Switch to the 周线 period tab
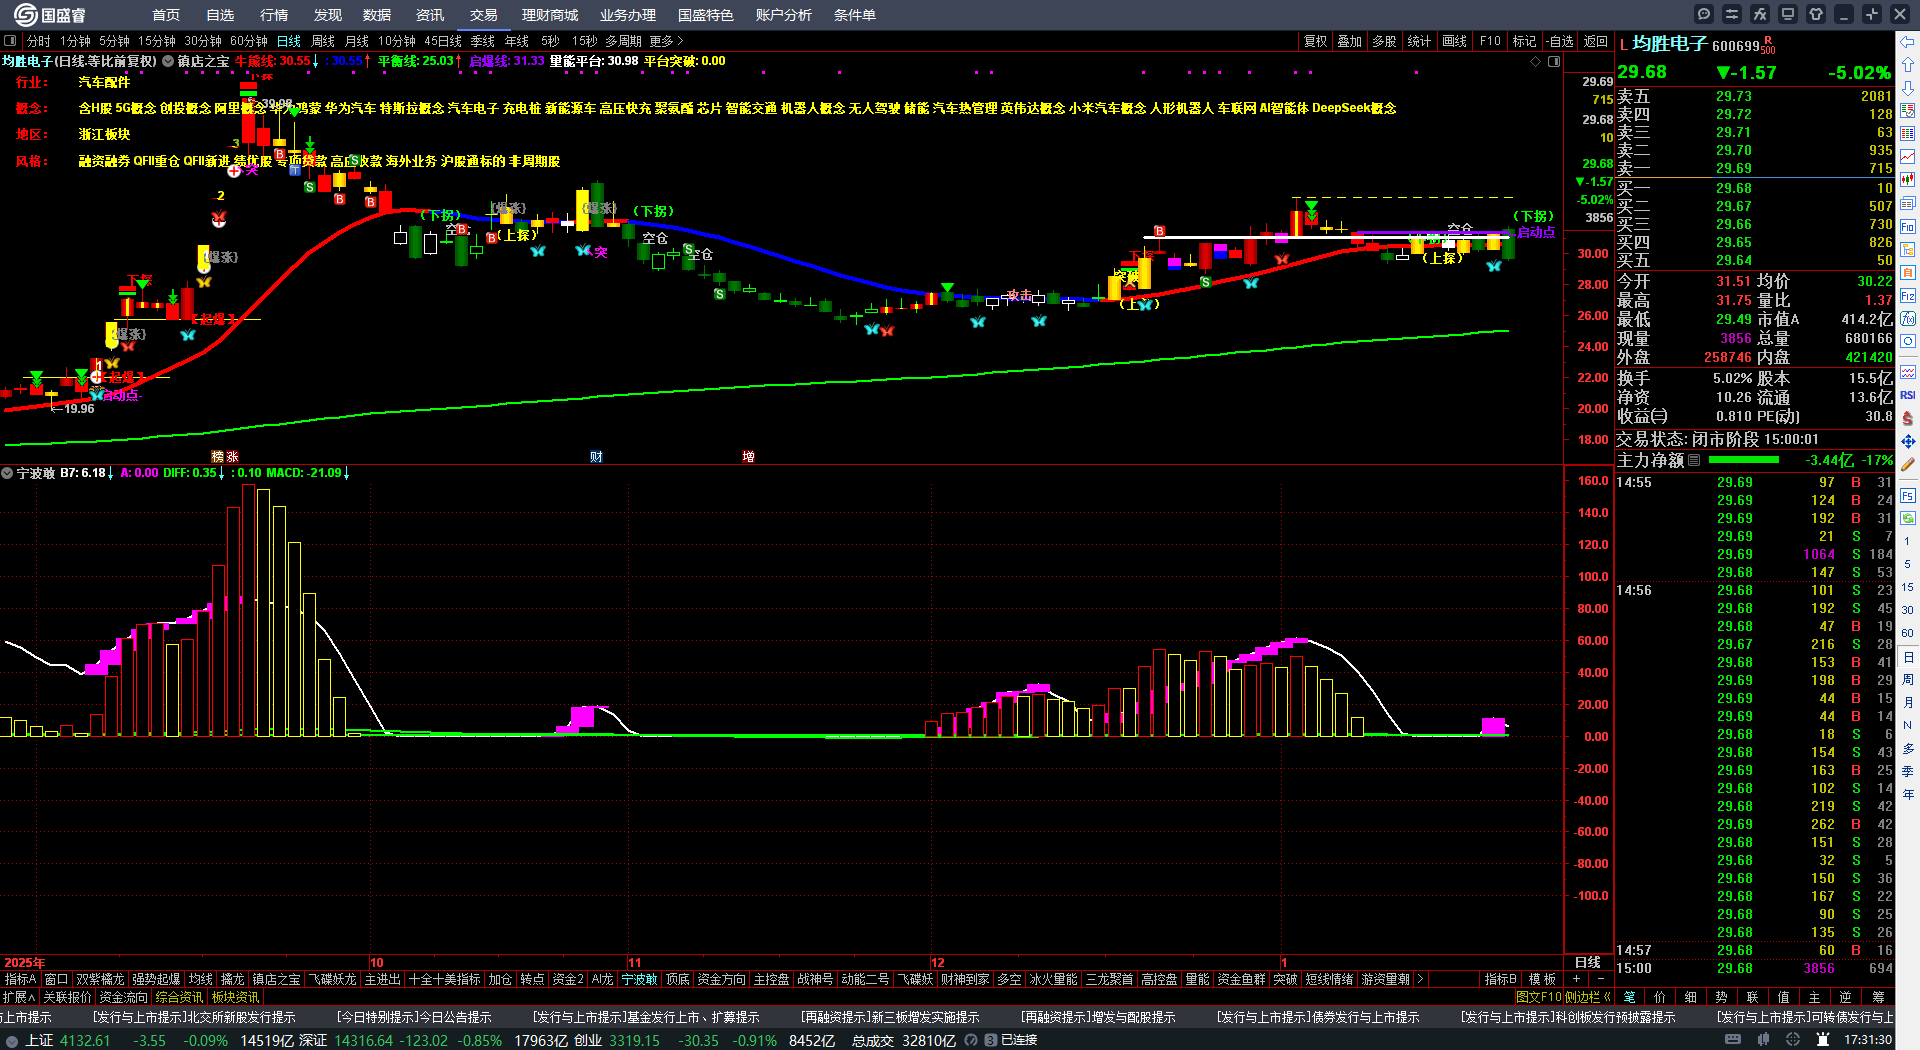1920x1050 pixels. coord(323,41)
